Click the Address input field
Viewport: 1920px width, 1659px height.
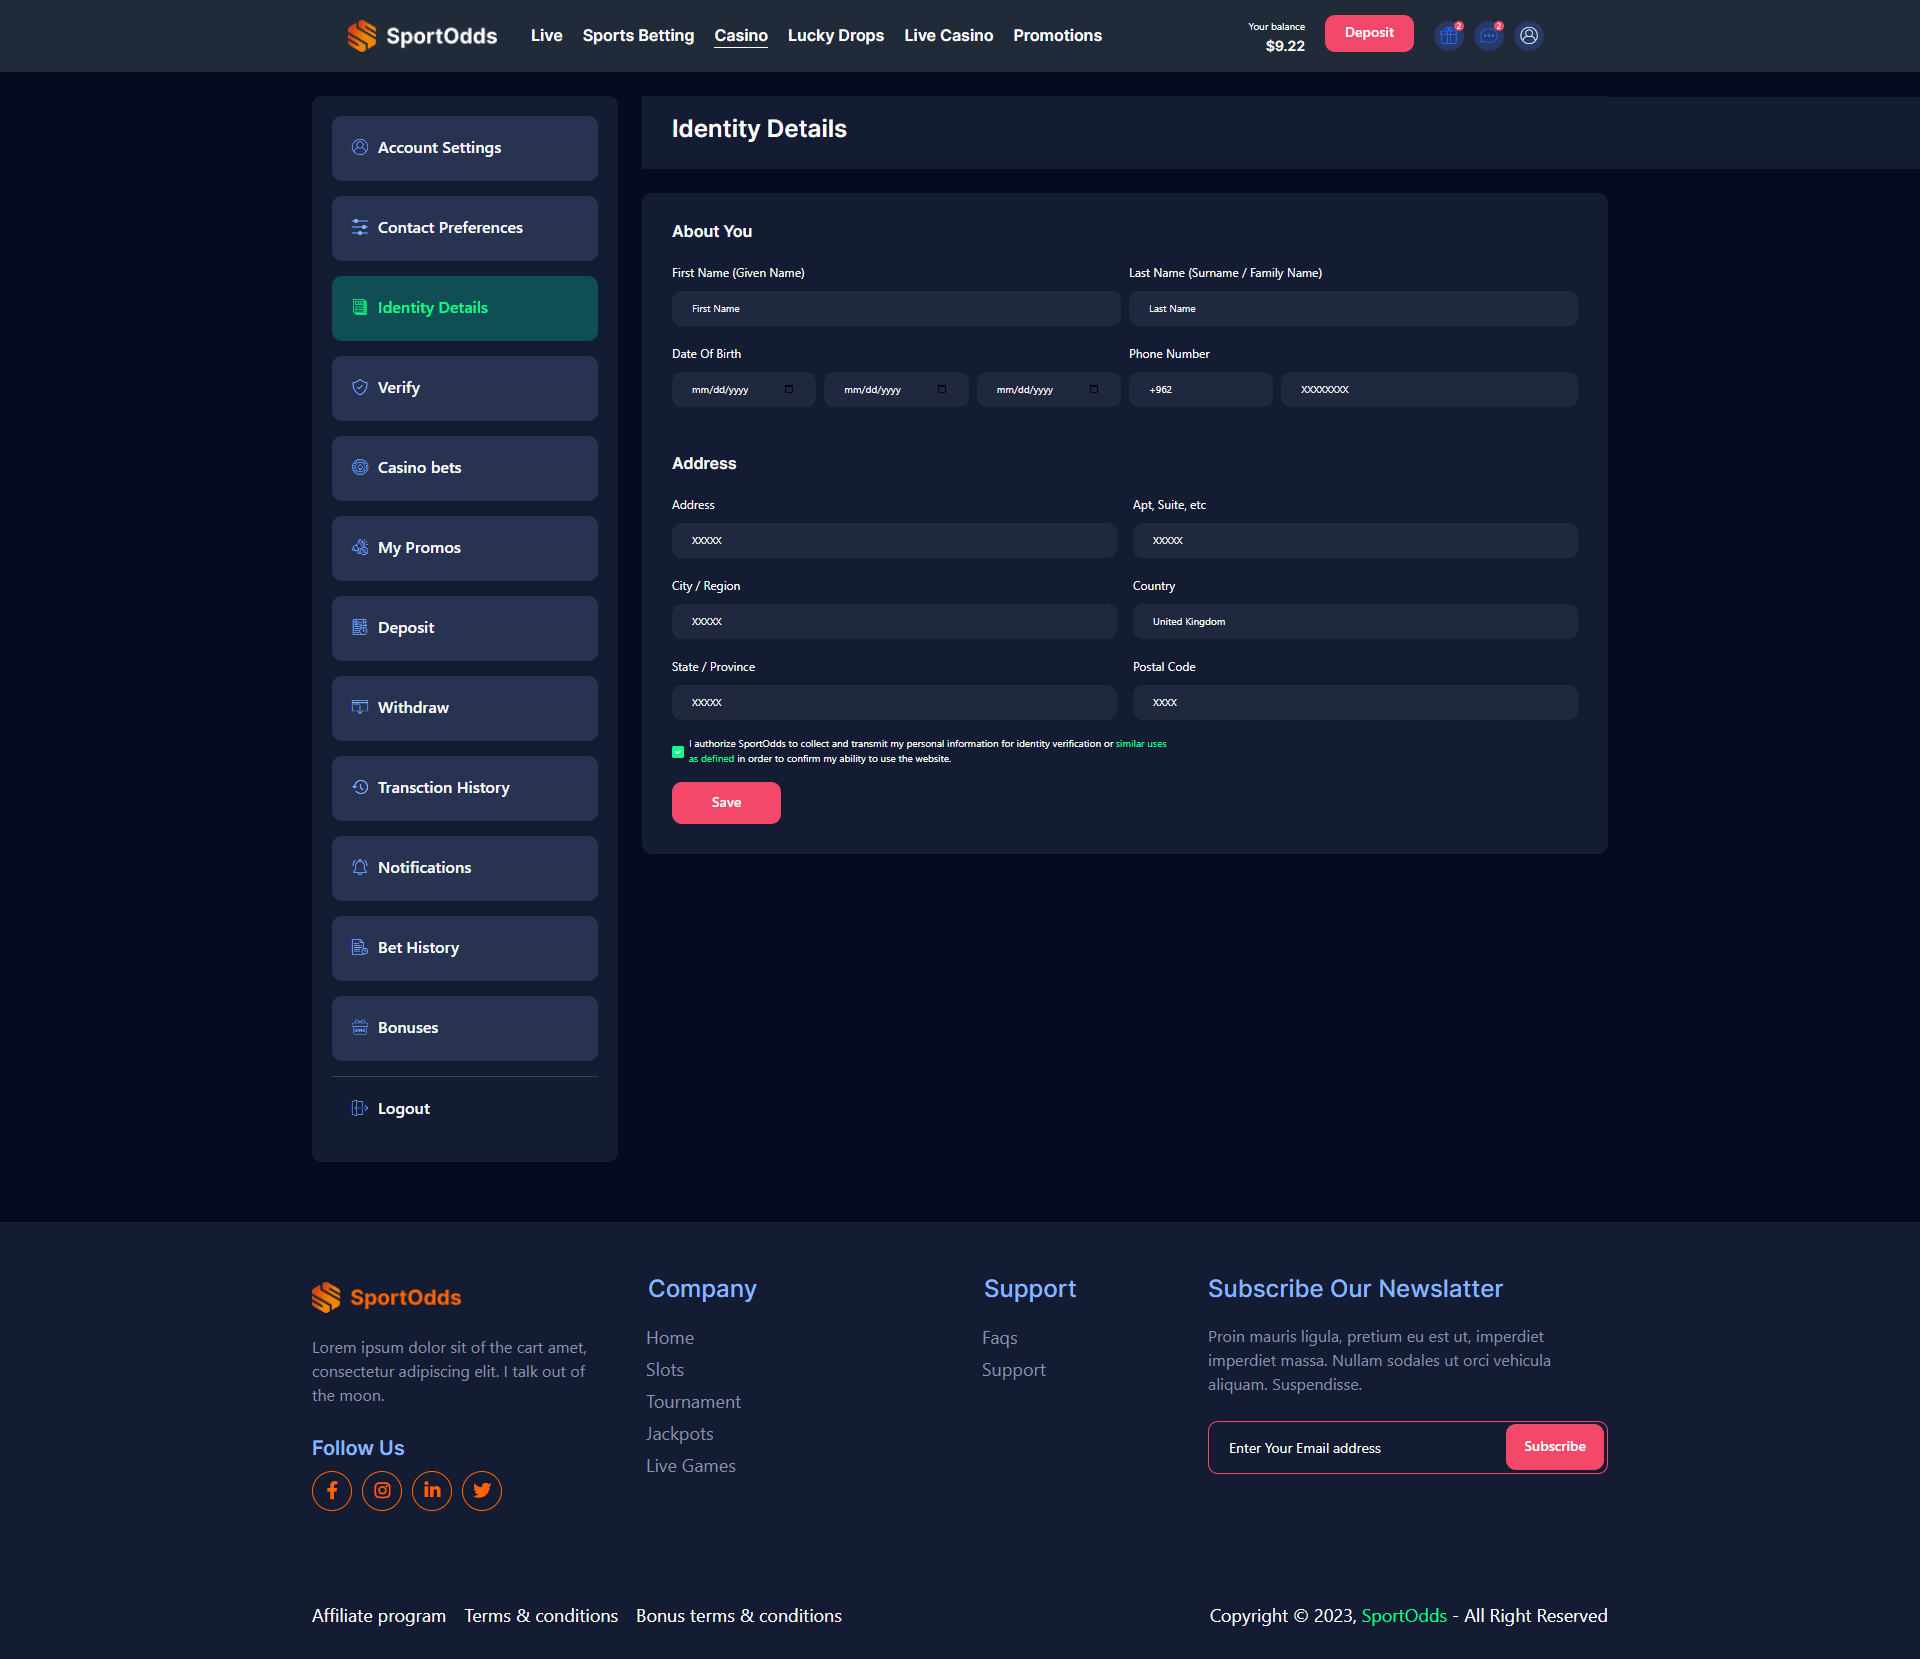click(894, 540)
